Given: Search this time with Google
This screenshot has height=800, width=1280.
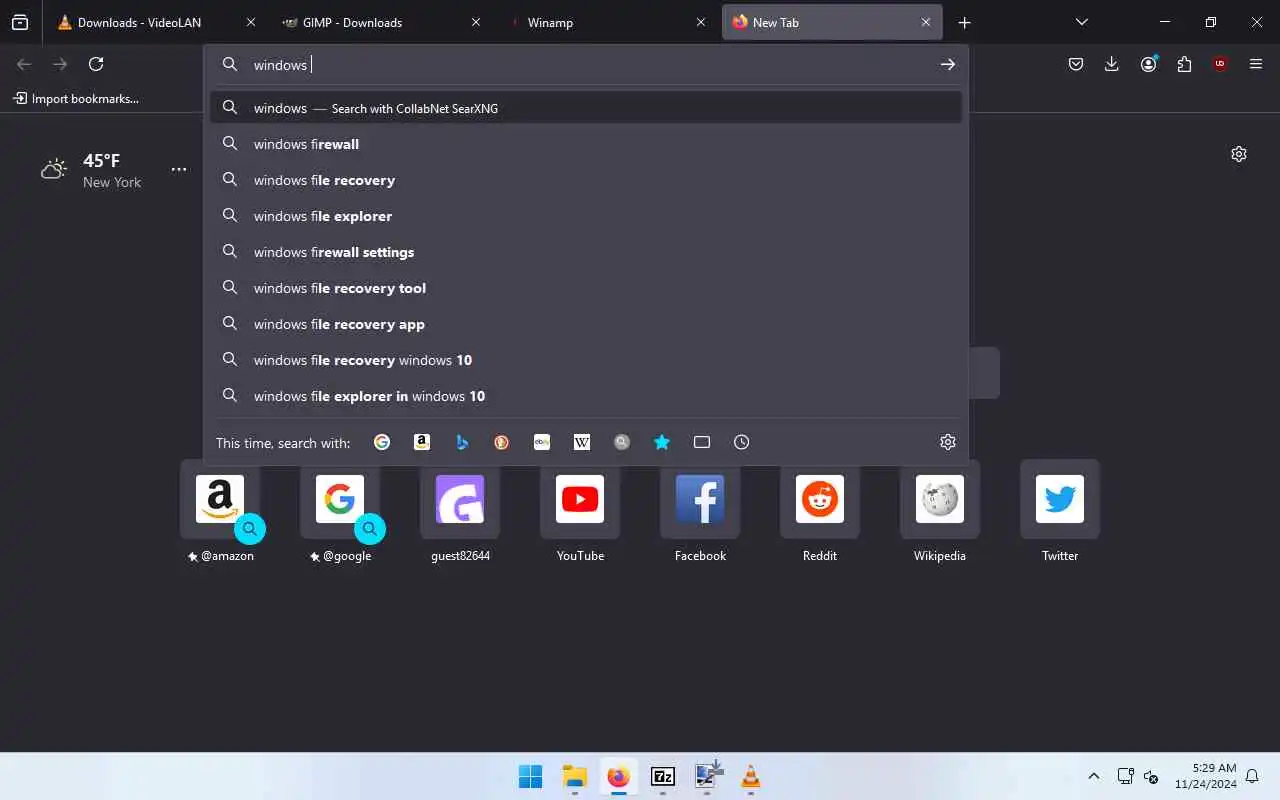Looking at the screenshot, I should 382,442.
